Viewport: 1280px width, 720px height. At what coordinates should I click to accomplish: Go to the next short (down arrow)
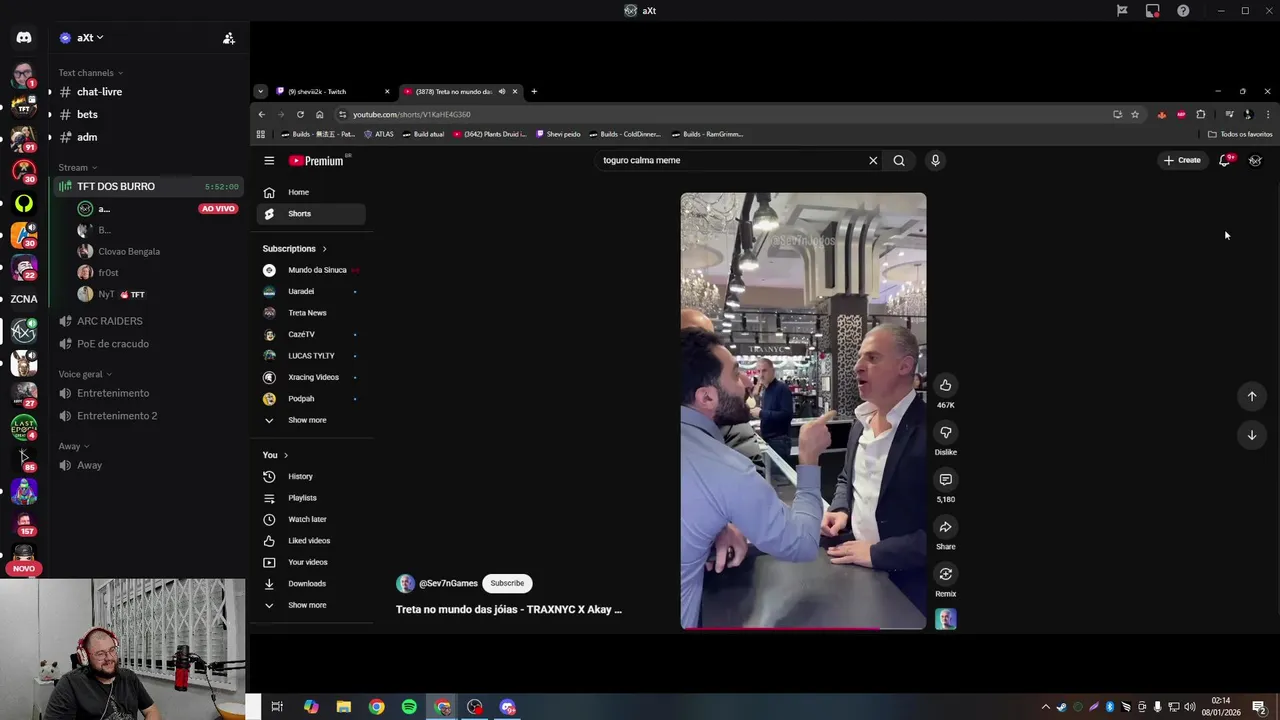pos(1251,435)
